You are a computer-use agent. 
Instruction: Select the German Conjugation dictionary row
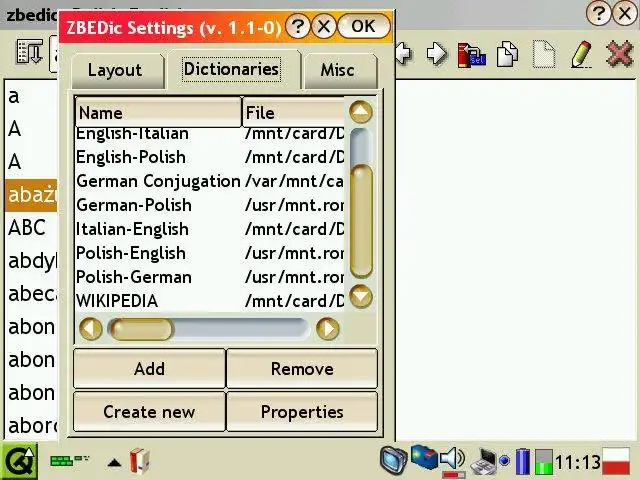click(x=210, y=181)
